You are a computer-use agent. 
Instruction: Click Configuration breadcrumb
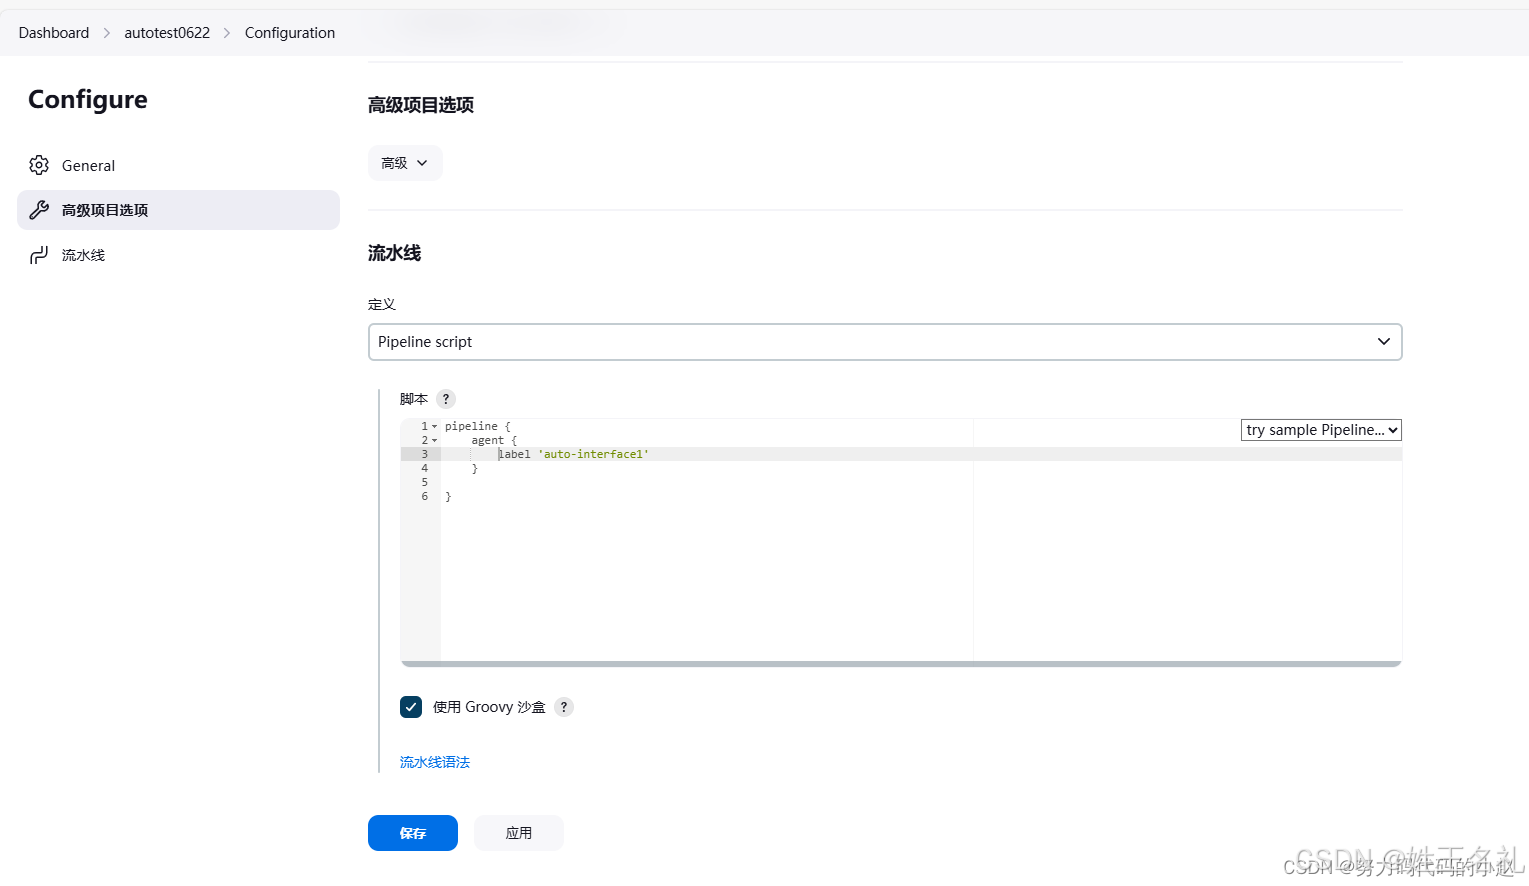click(290, 33)
